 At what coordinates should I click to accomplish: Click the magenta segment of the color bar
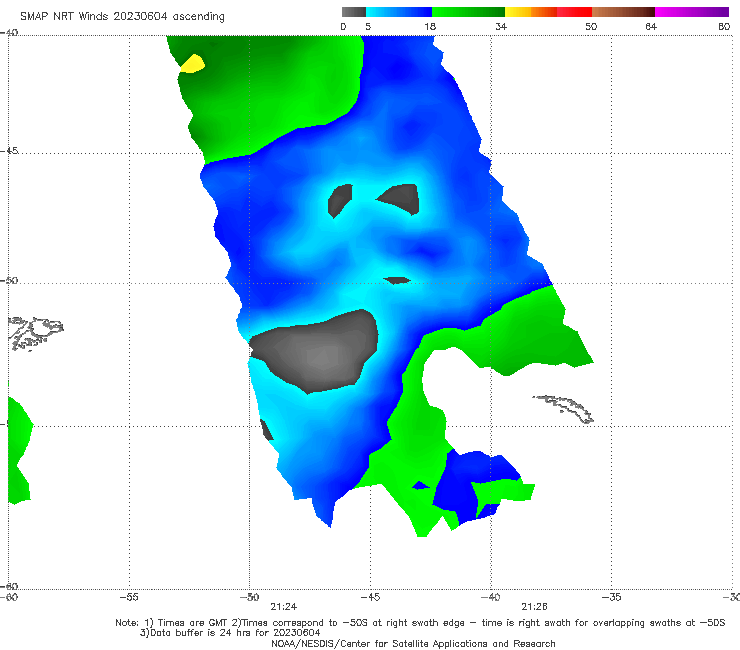coord(692,12)
